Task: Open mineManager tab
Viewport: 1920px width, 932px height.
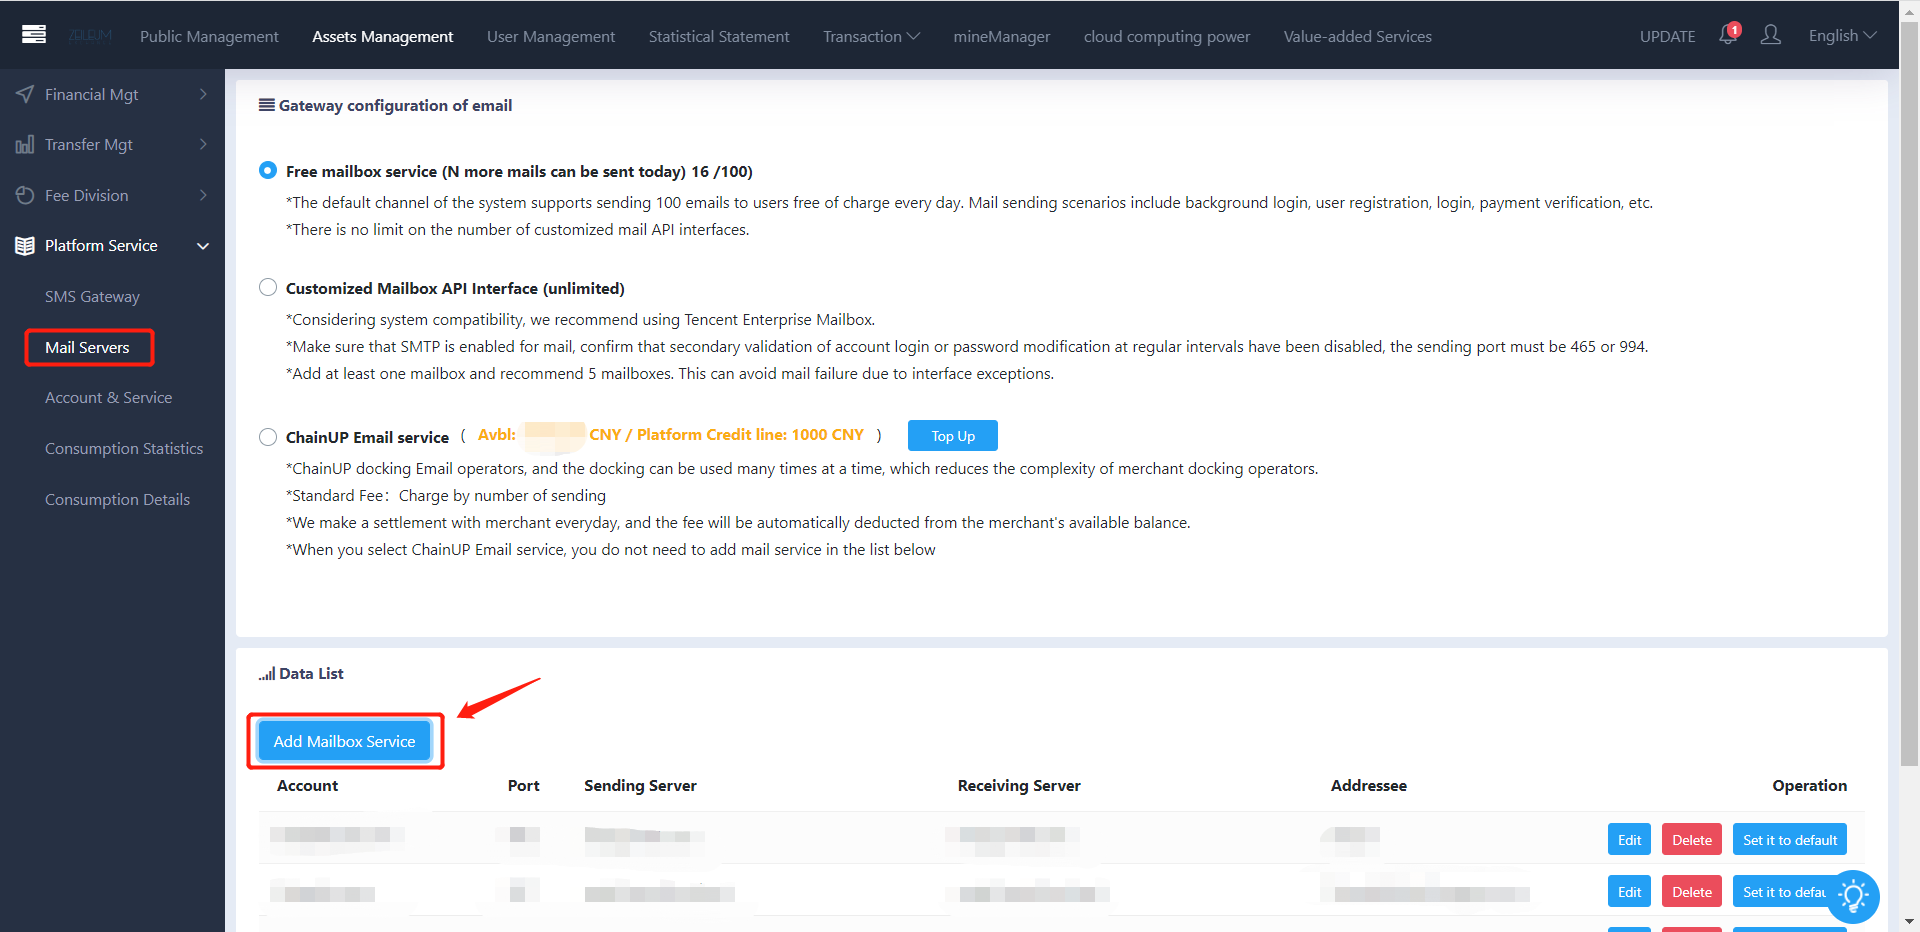Action: [x=1001, y=36]
